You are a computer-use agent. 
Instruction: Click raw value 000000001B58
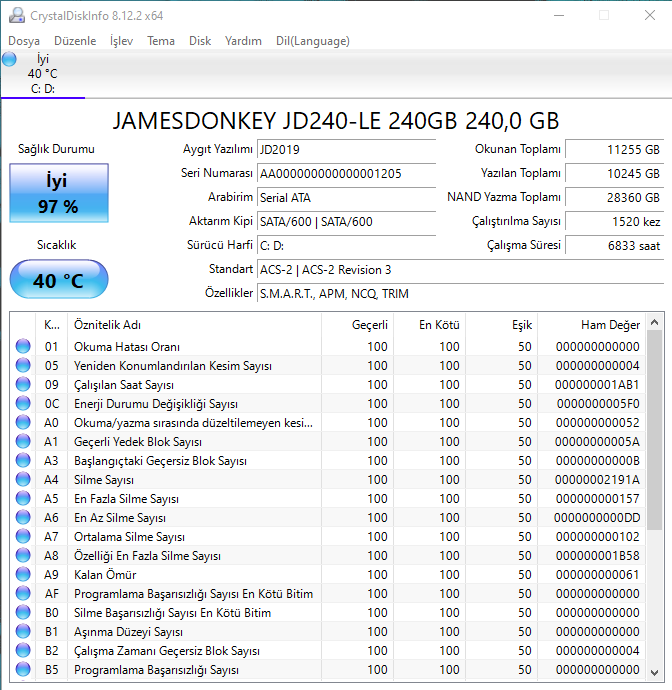(597, 556)
